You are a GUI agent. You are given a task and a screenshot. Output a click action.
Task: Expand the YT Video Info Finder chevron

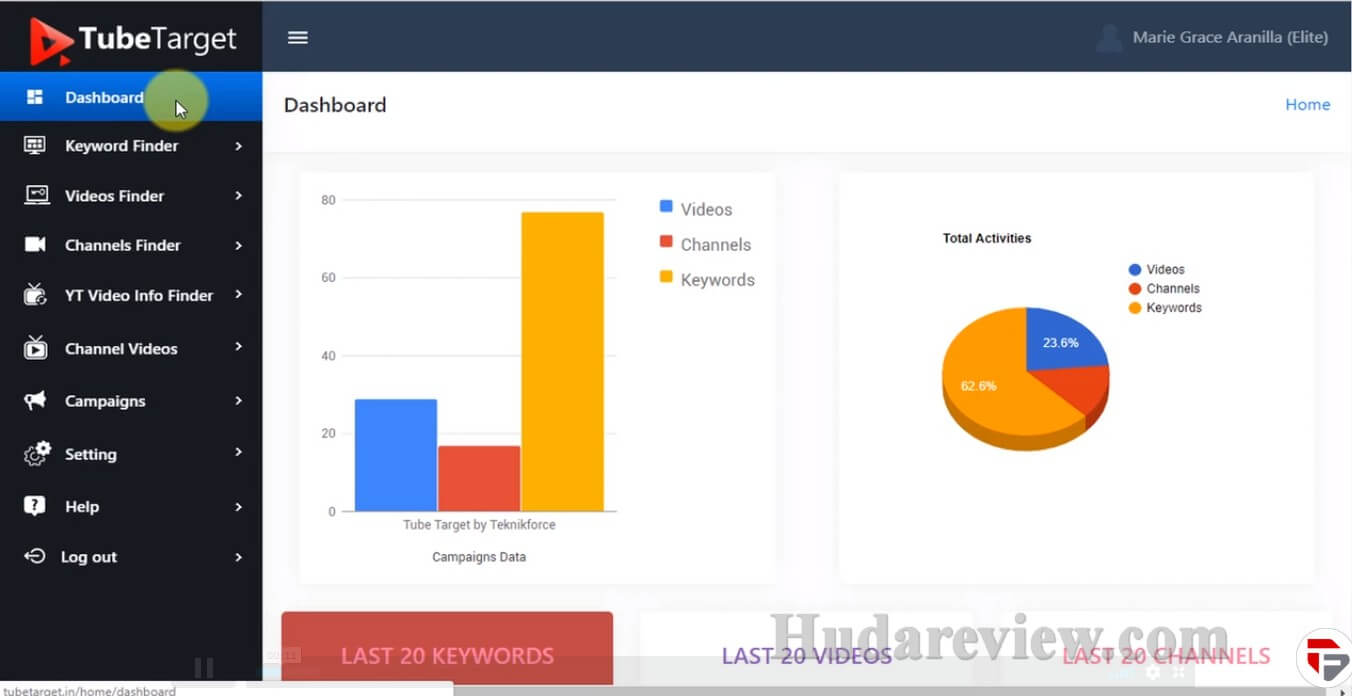pos(238,294)
